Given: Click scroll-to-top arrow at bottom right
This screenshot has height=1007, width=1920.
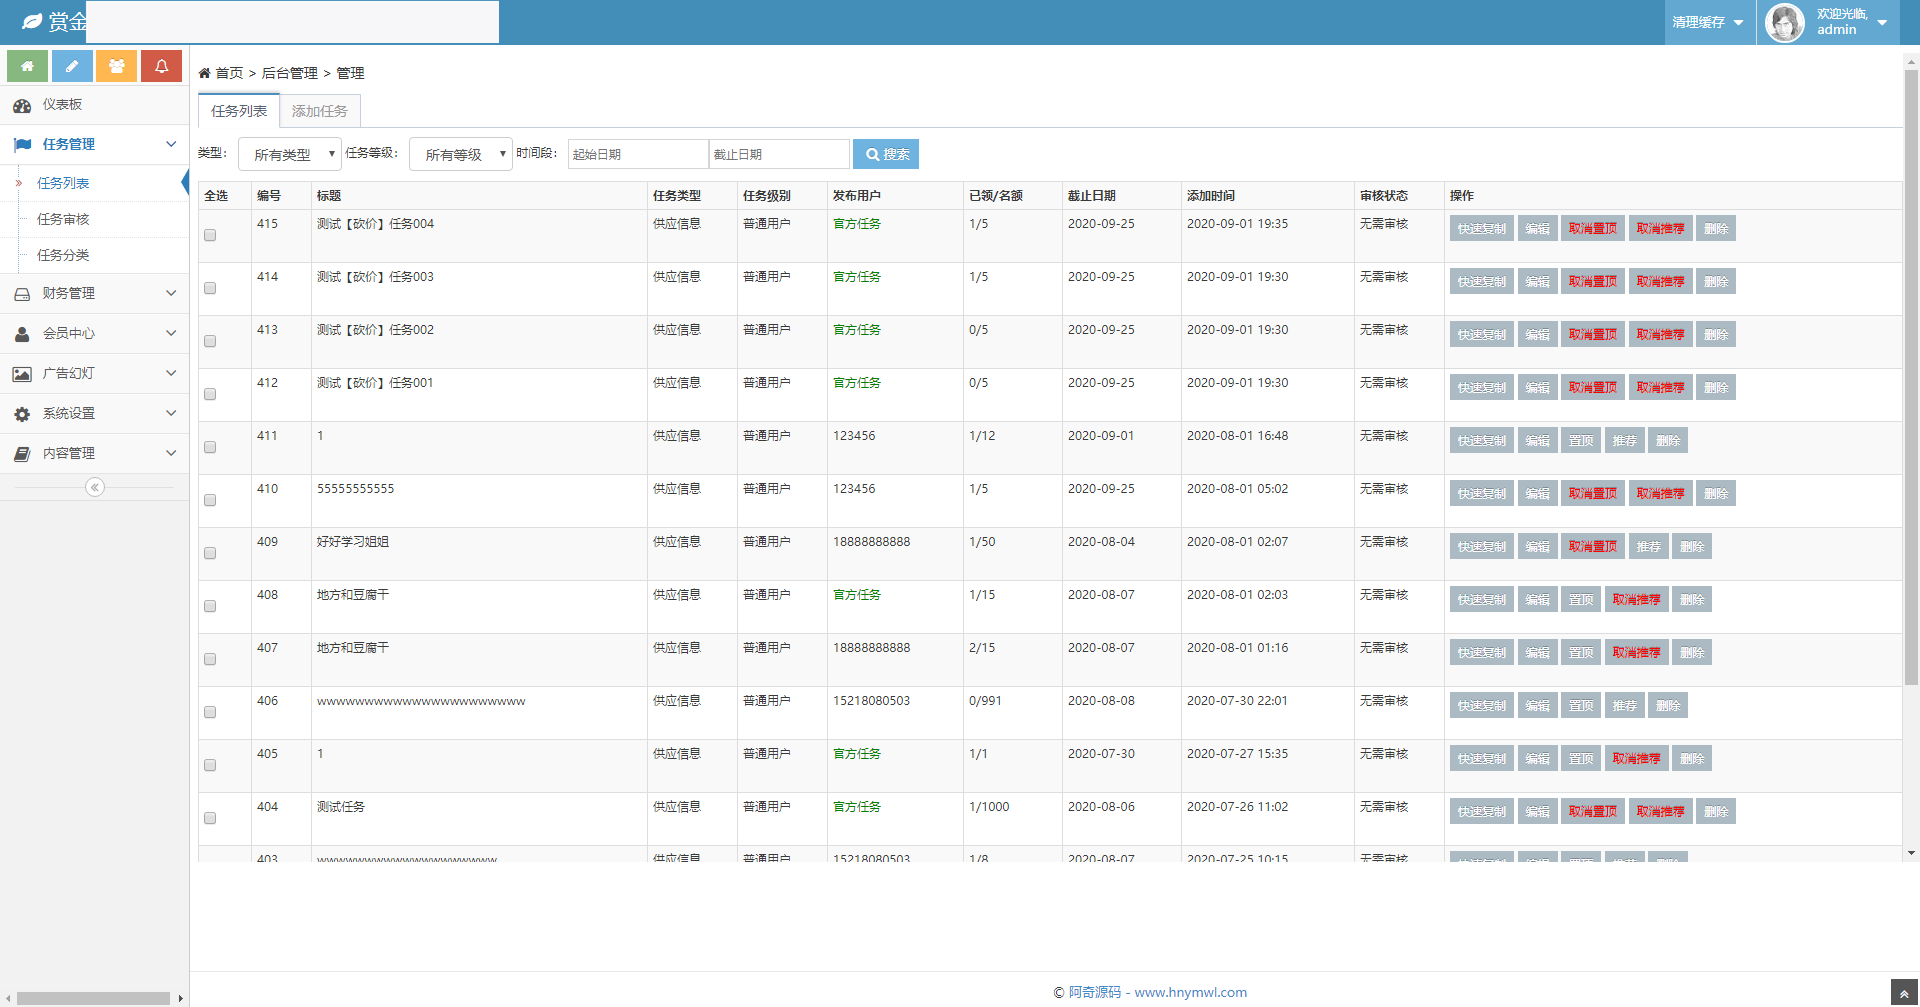Looking at the screenshot, I should (x=1904, y=993).
